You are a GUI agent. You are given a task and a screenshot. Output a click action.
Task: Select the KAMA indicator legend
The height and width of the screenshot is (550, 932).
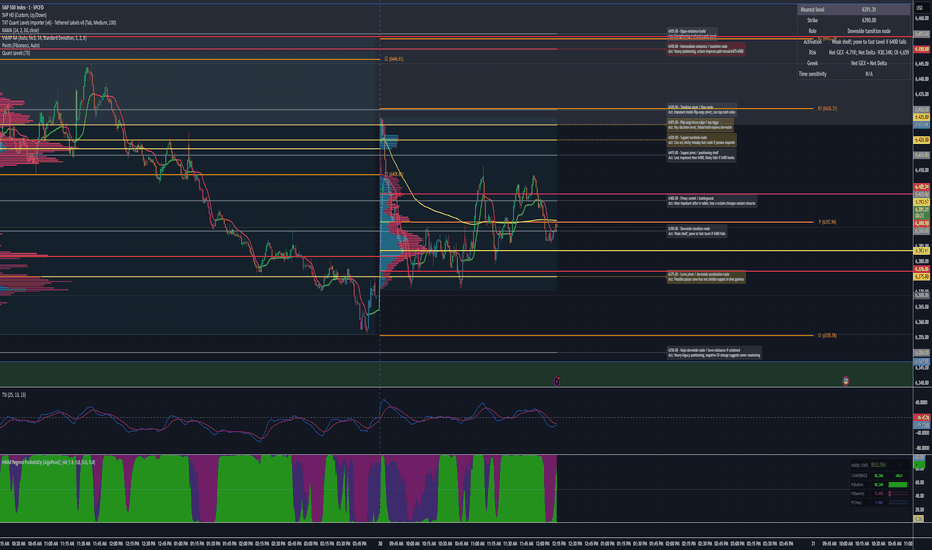(x=20, y=30)
